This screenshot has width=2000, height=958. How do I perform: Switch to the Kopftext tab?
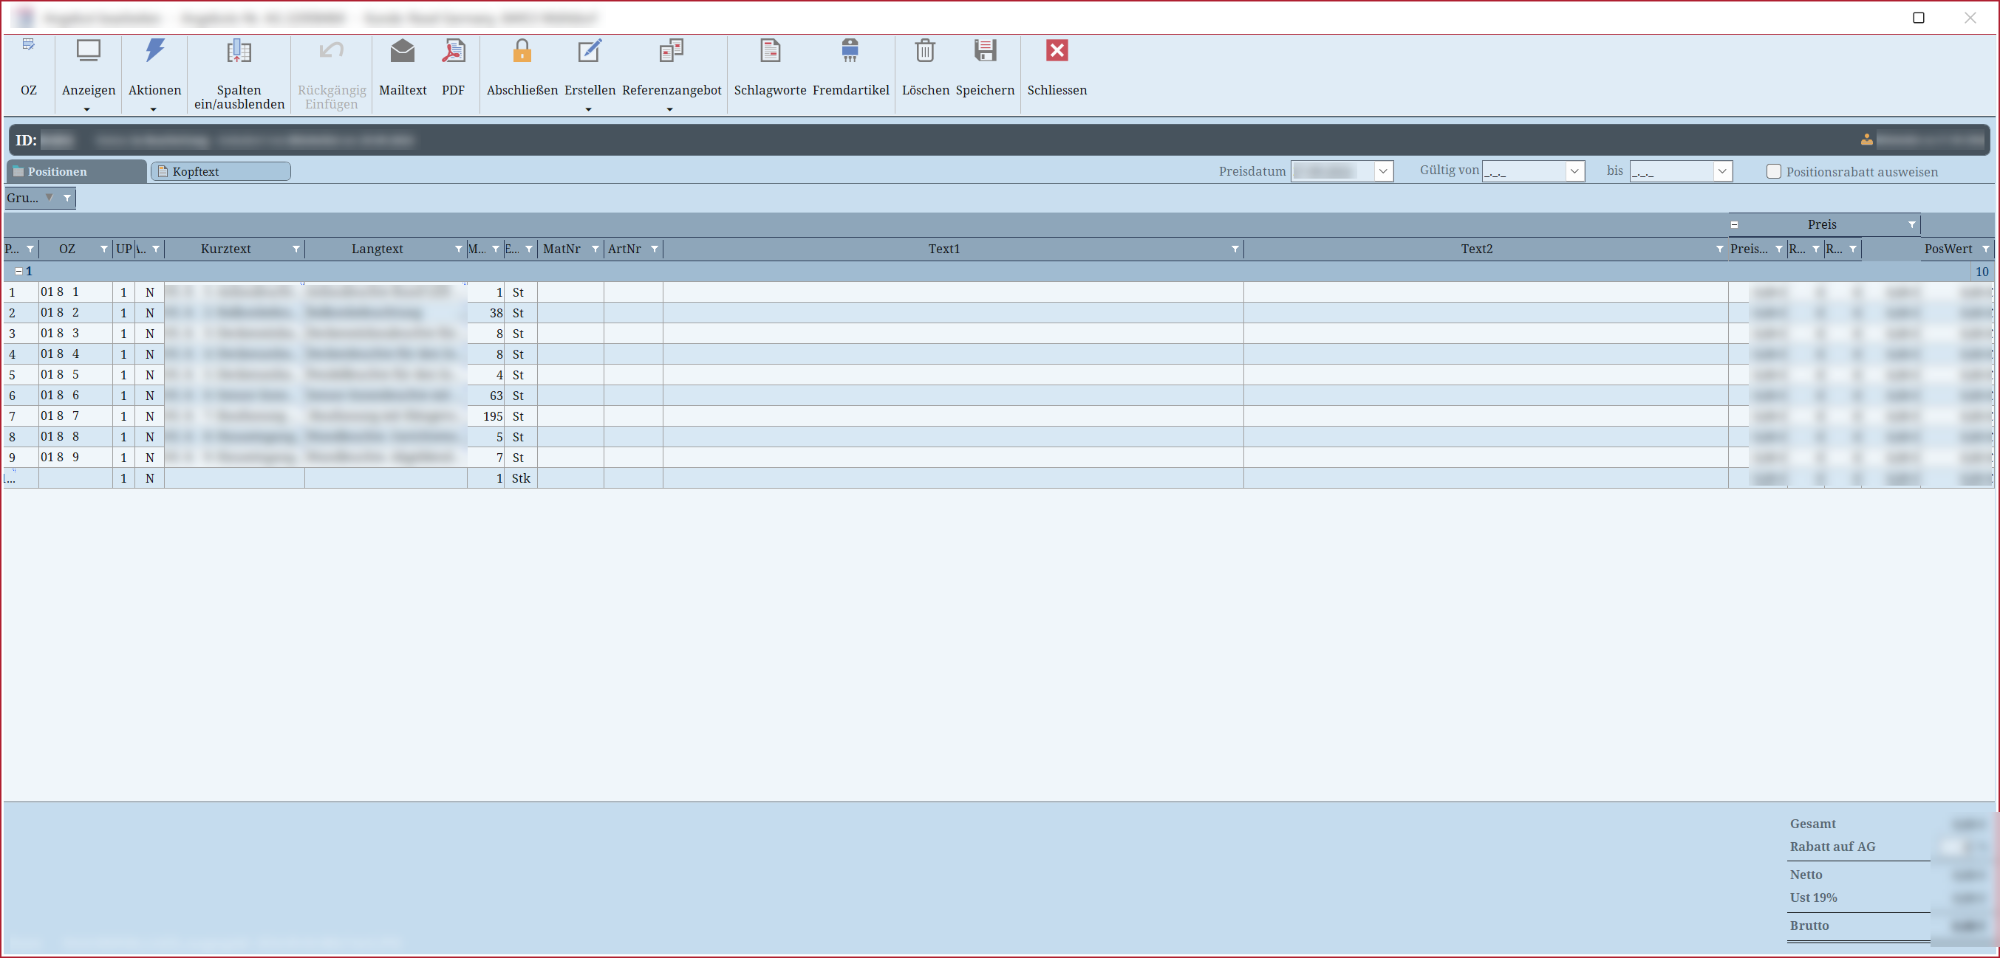pyautogui.click(x=220, y=172)
